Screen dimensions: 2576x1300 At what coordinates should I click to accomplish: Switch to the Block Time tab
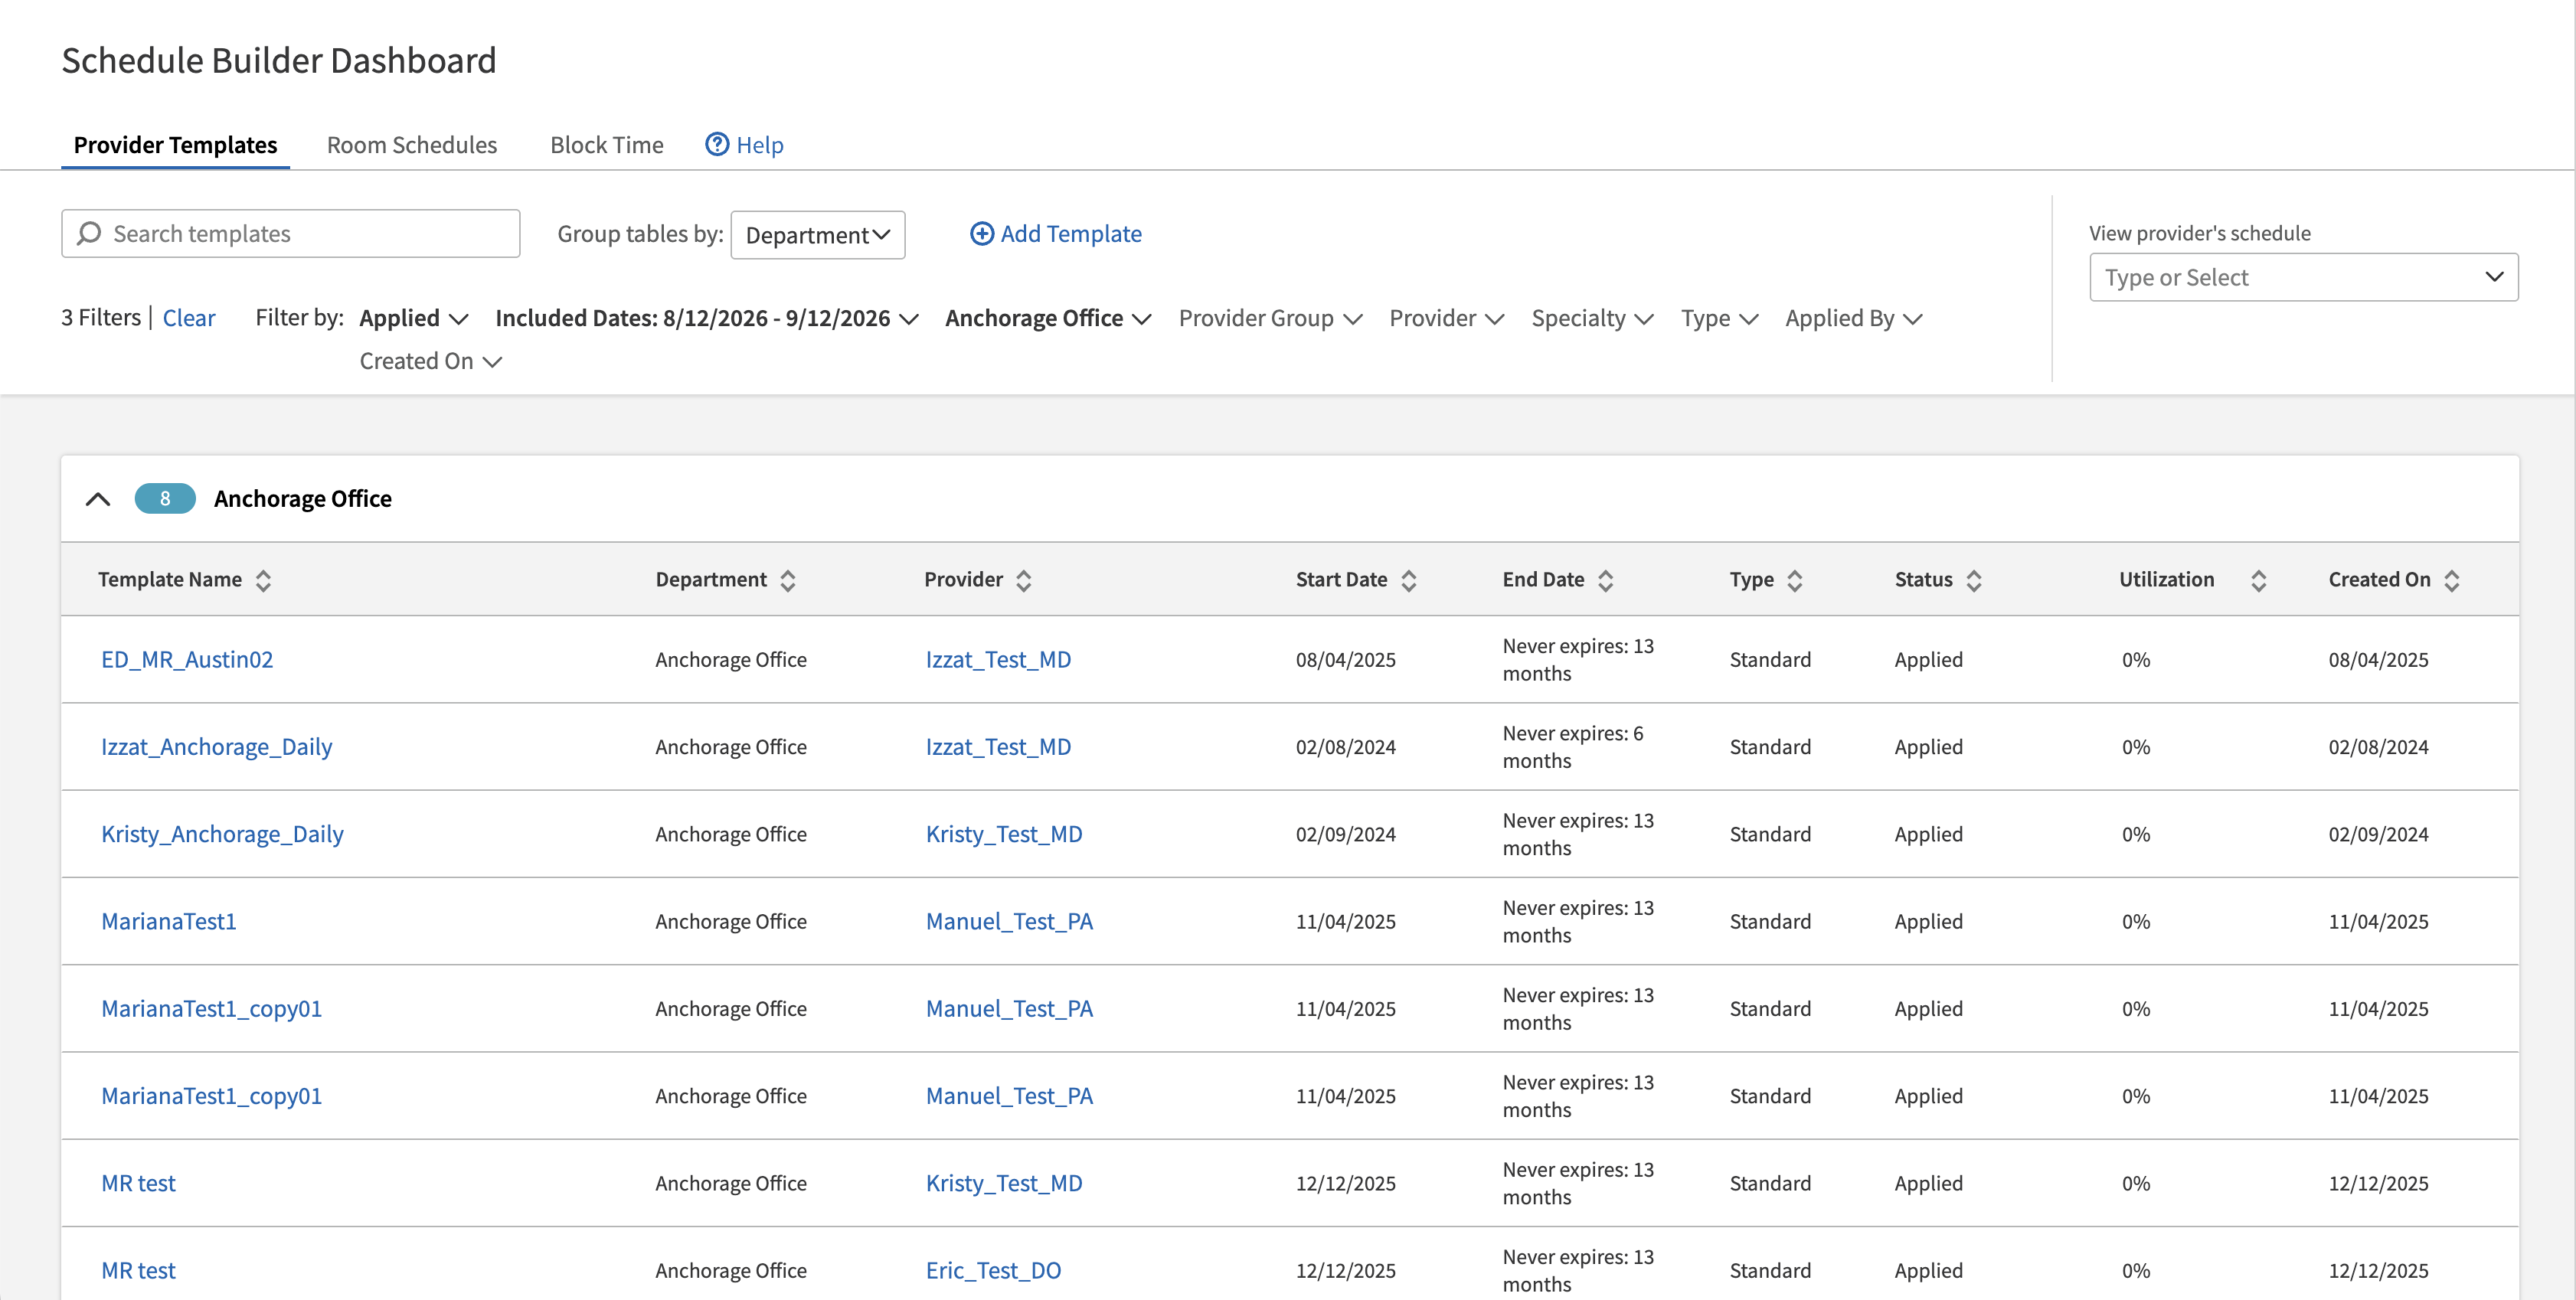coord(607,145)
